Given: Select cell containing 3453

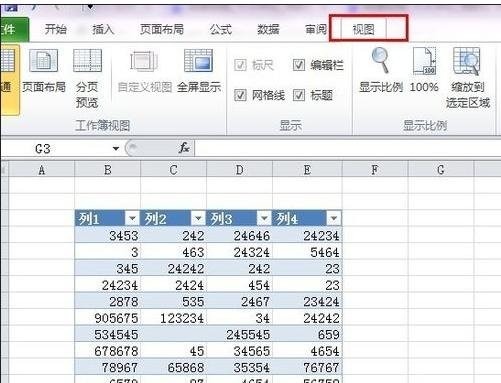Looking at the screenshot, I should point(107,235).
